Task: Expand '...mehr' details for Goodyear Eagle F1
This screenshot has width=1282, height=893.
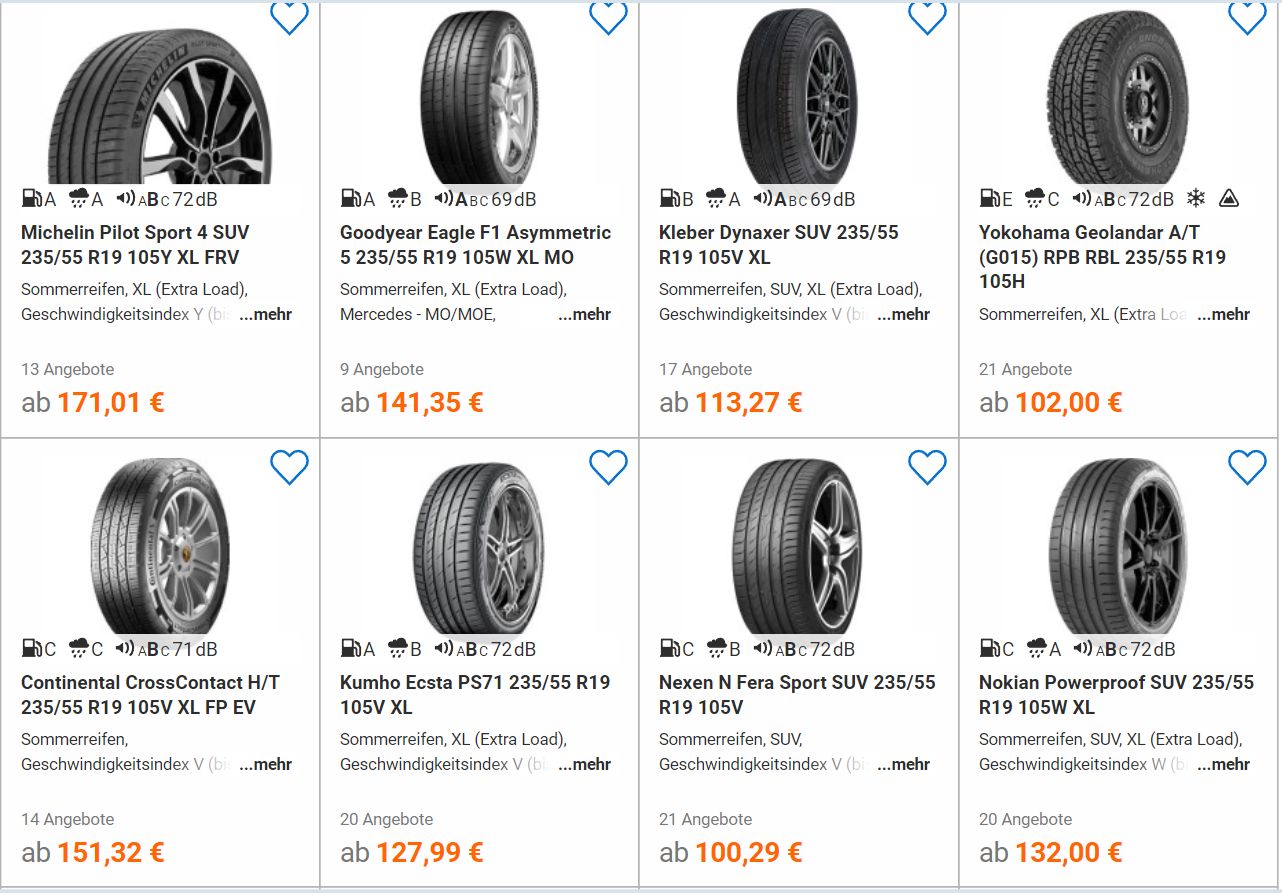Action: click(585, 314)
